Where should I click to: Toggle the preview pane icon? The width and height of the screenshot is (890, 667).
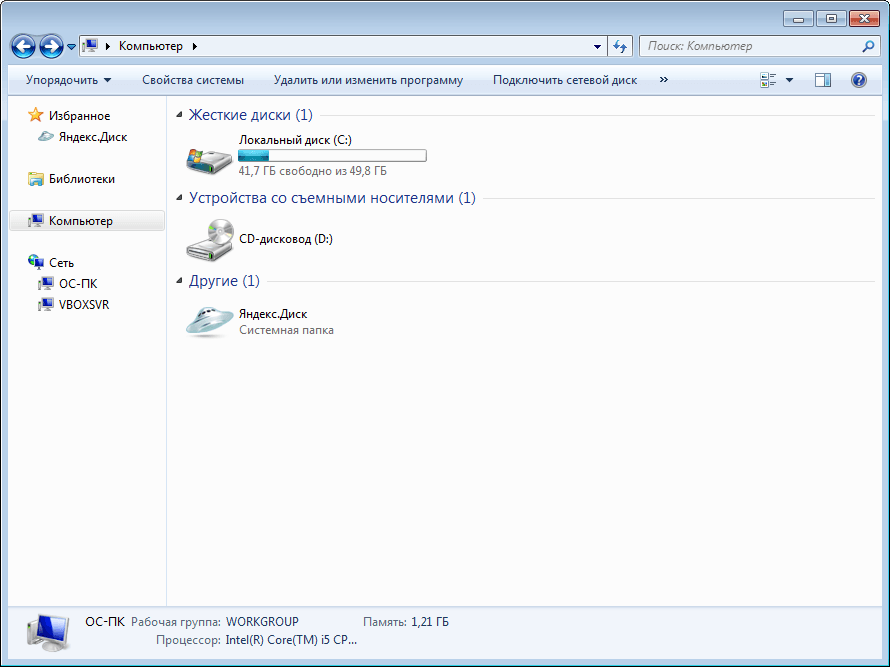[822, 80]
